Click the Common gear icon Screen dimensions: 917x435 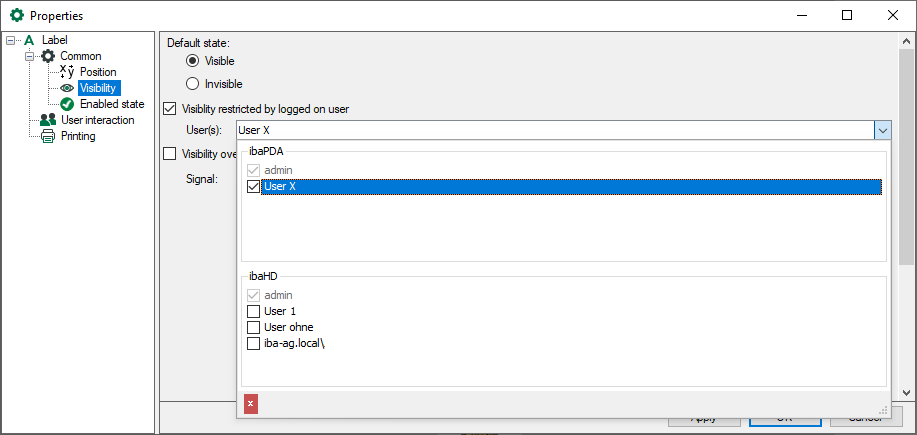47,56
